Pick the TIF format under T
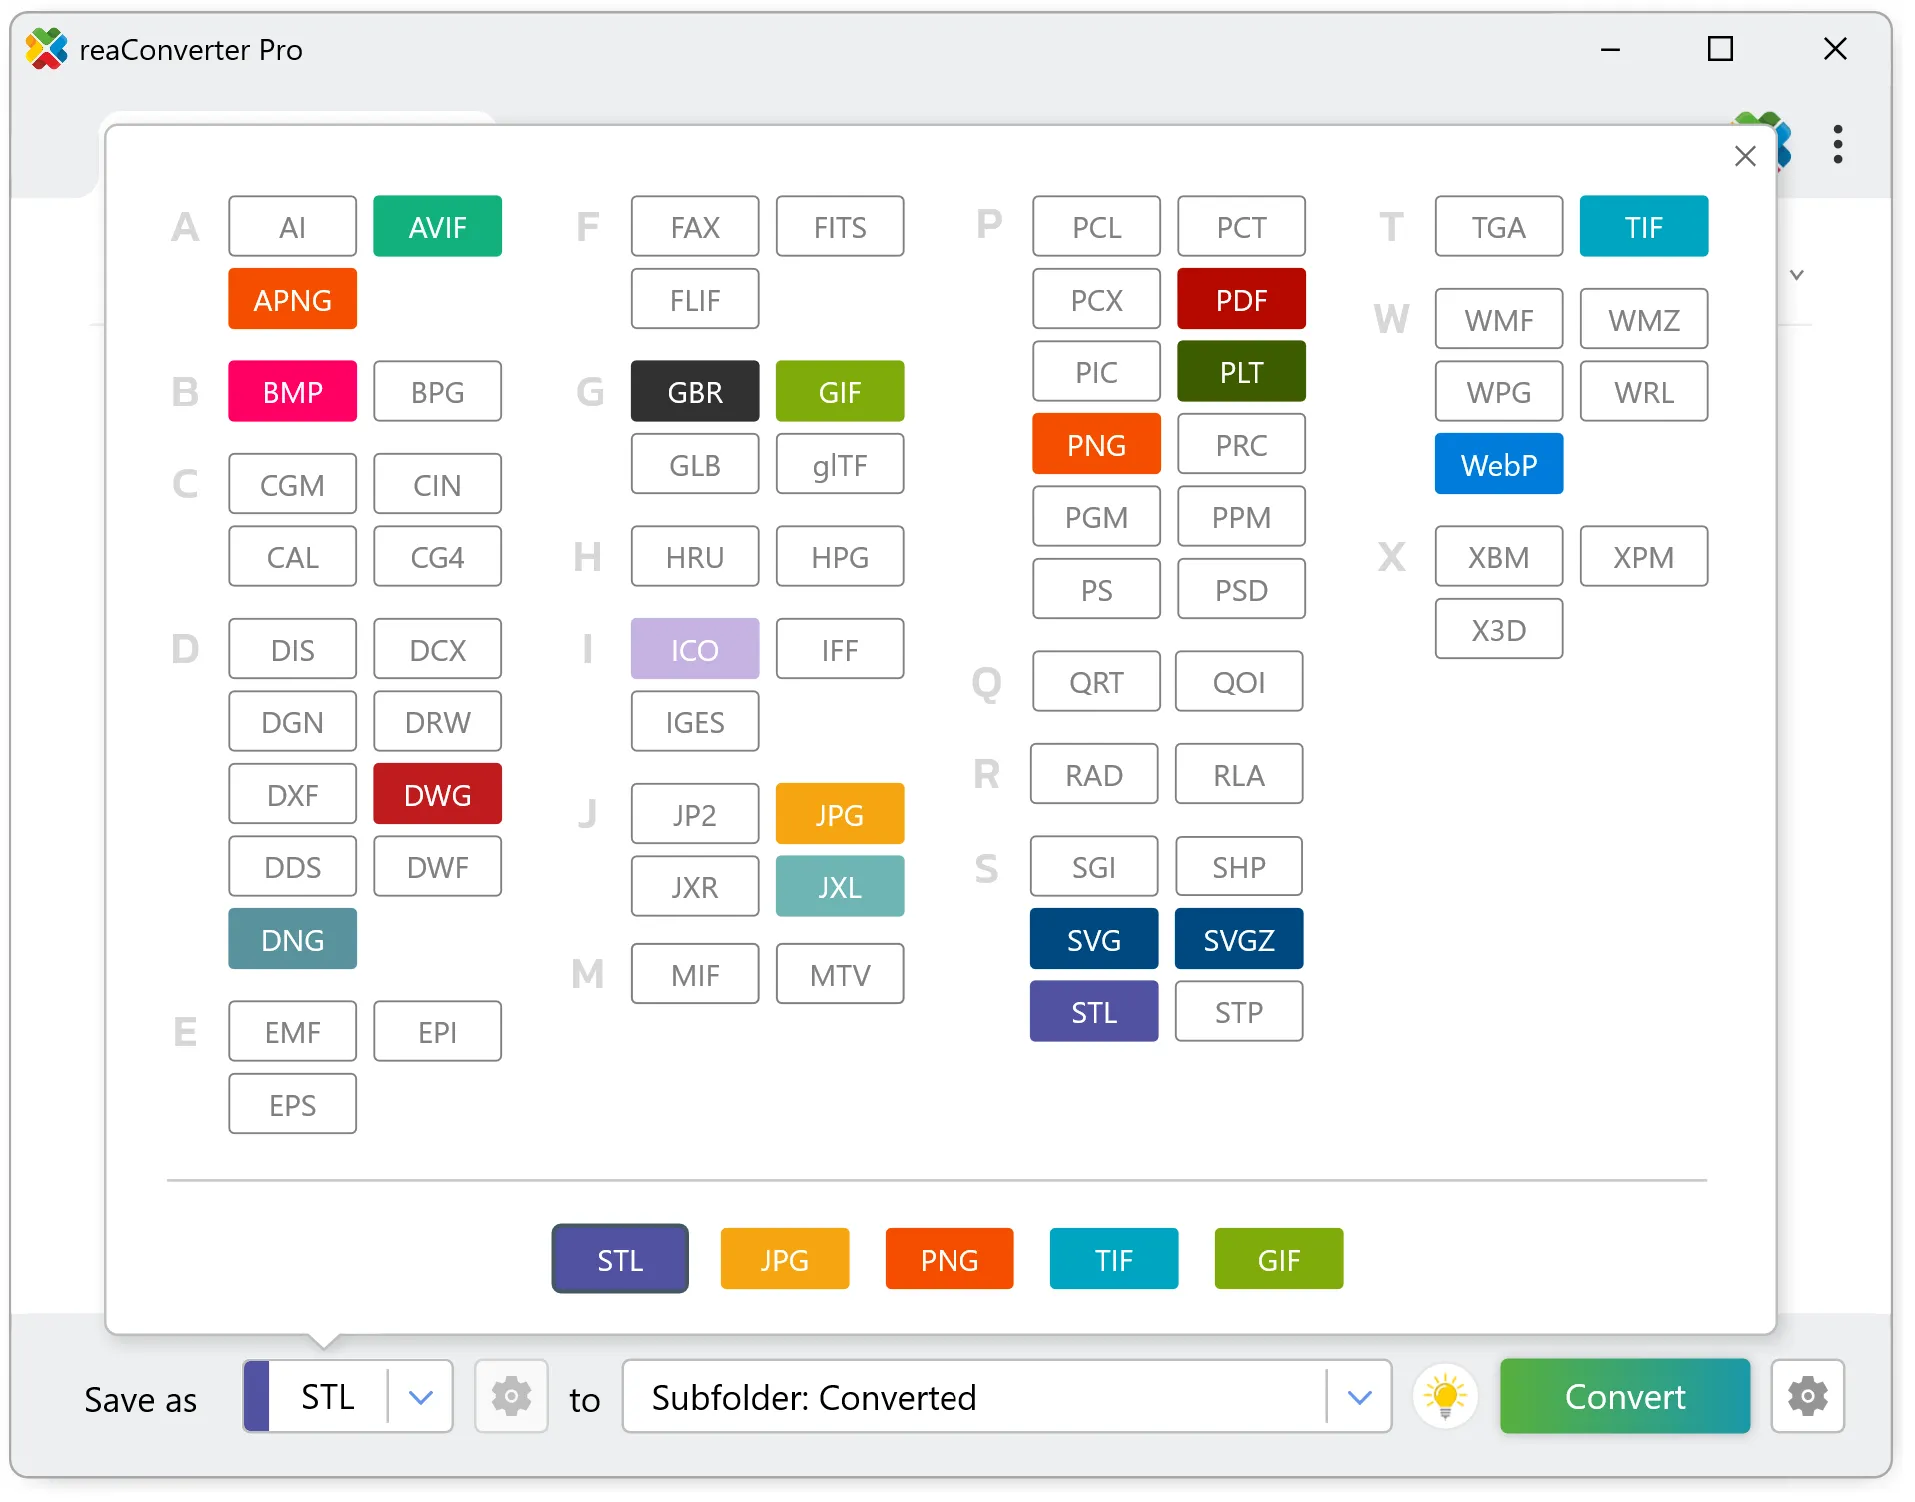 [1643, 226]
